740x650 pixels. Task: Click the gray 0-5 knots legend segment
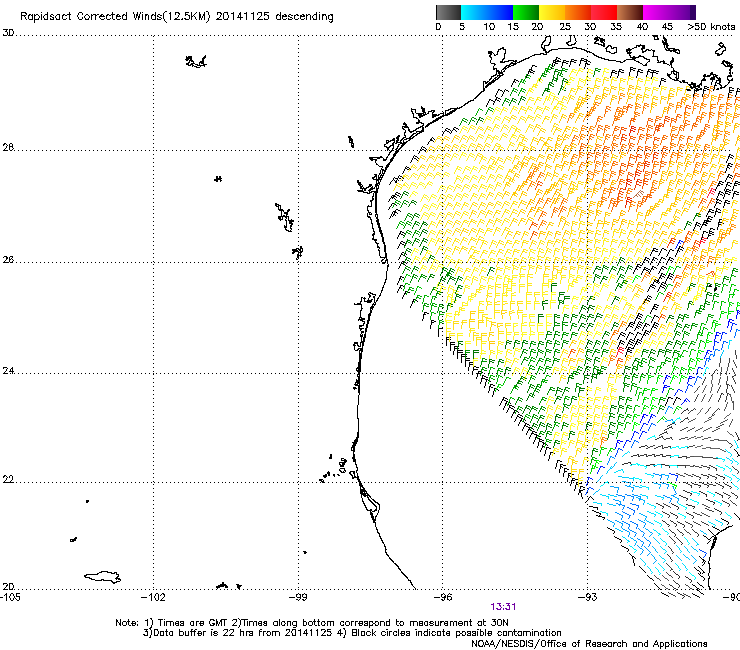pos(448,12)
